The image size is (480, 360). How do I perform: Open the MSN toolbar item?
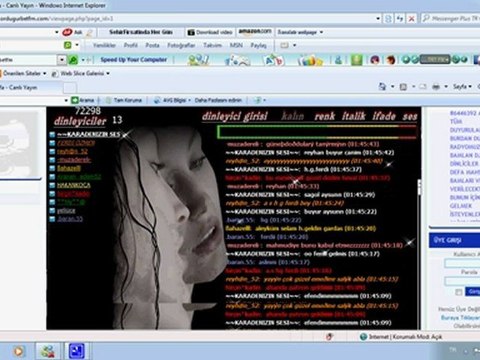(236, 45)
